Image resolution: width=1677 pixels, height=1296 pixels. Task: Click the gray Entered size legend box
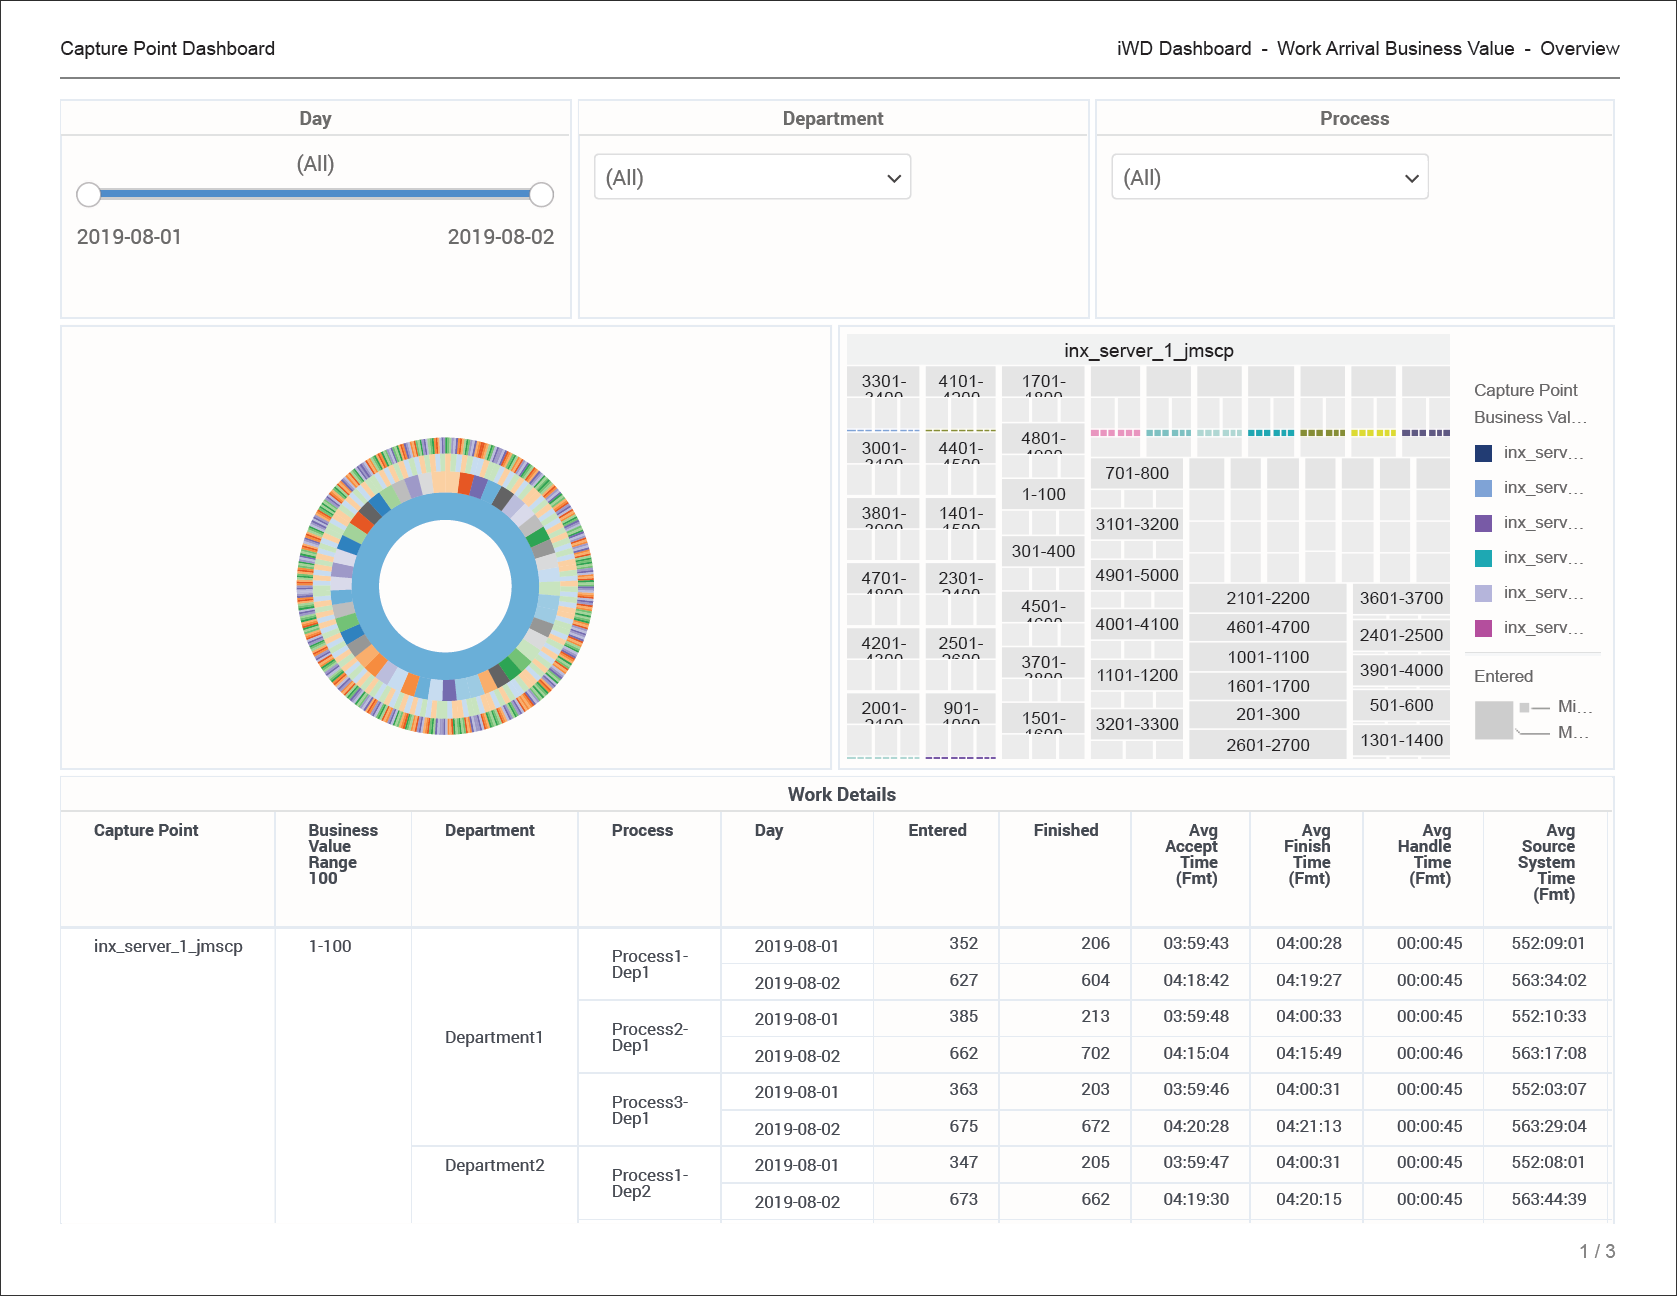[x=1494, y=720]
